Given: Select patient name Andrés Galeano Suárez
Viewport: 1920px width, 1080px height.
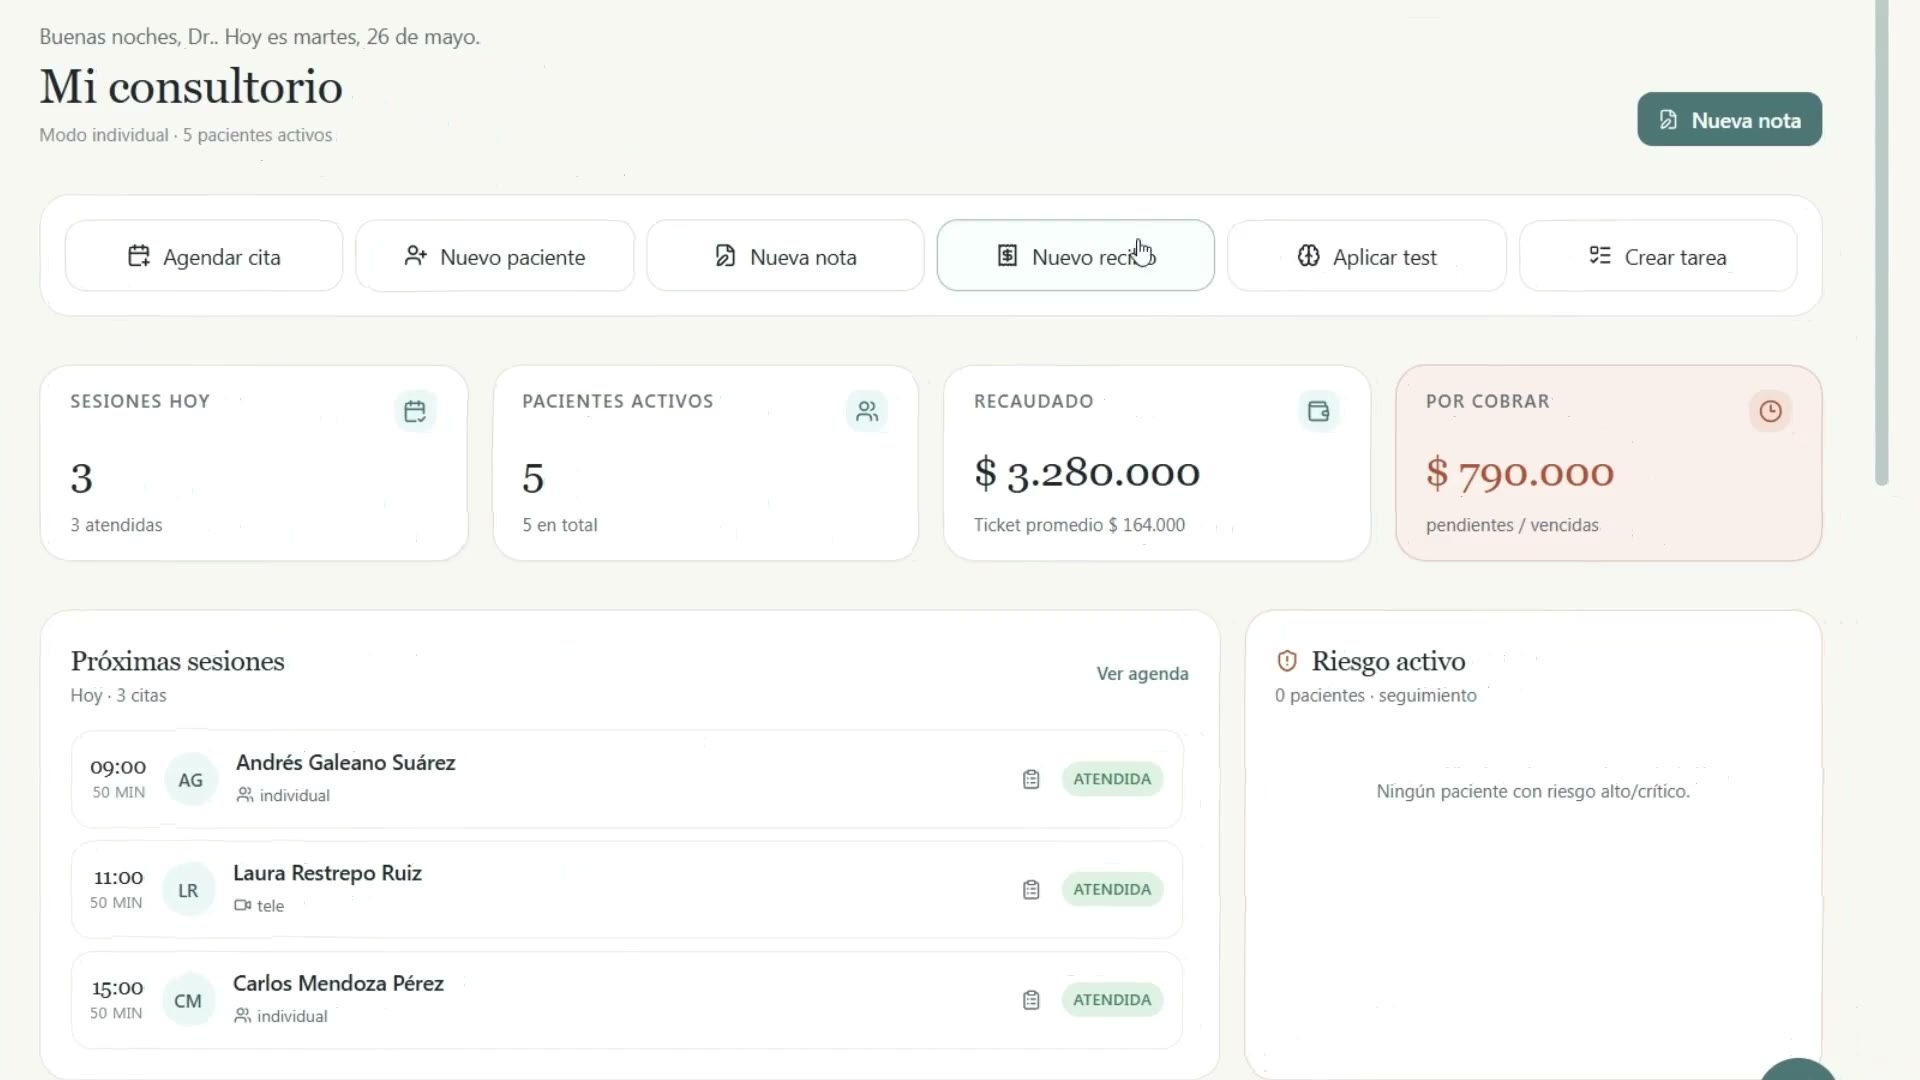Looking at the screenshot, I should click(x=346, y=762).
